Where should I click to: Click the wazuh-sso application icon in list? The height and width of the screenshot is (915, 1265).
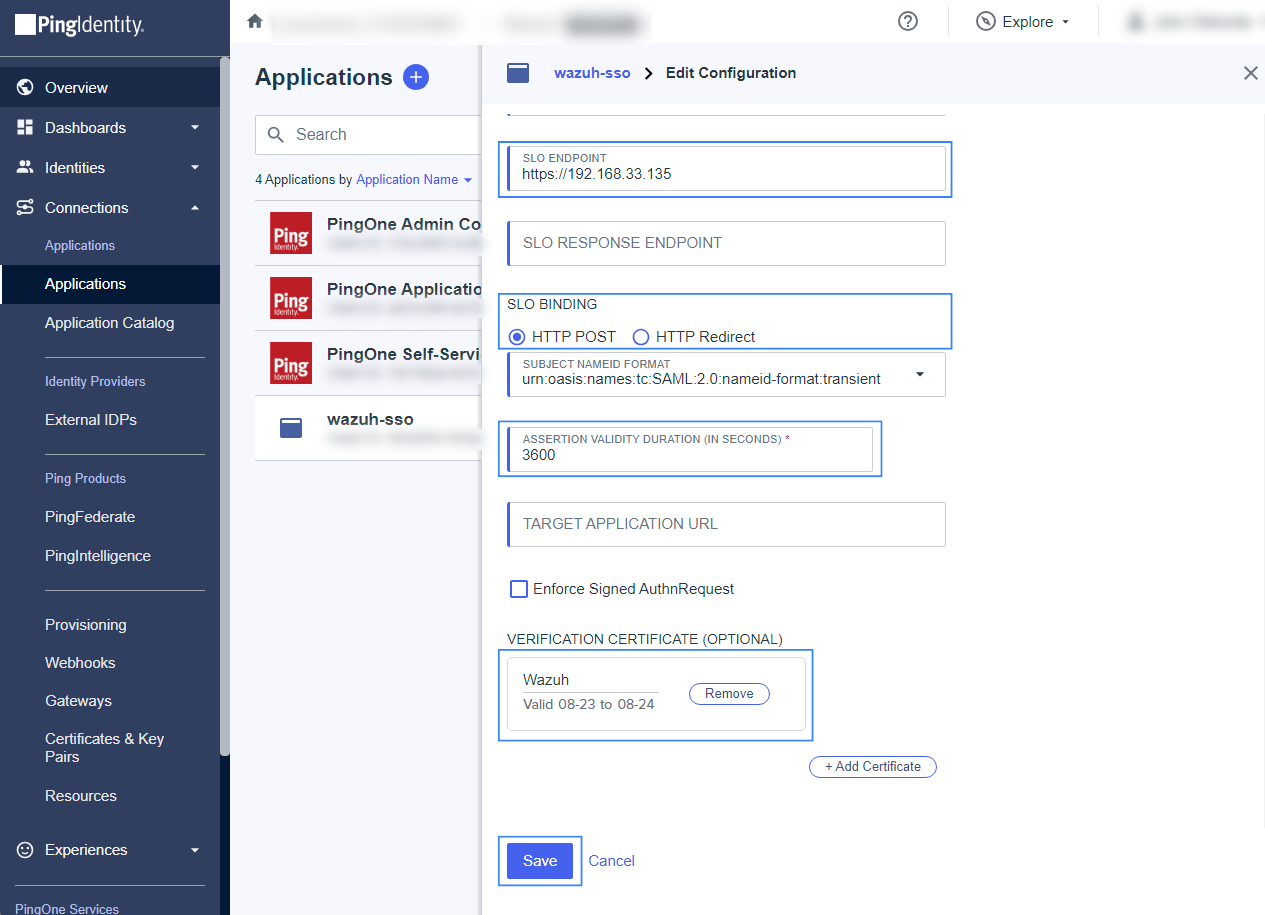(291, 428)
